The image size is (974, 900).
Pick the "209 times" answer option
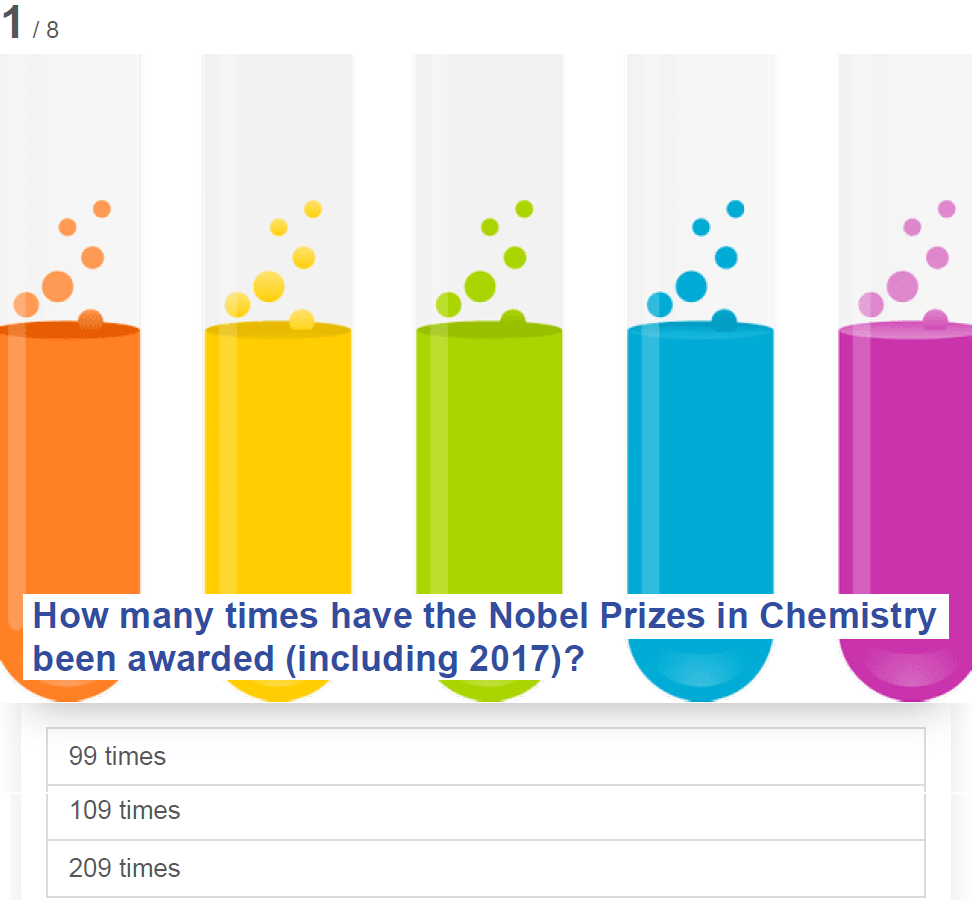pos(486,868)
